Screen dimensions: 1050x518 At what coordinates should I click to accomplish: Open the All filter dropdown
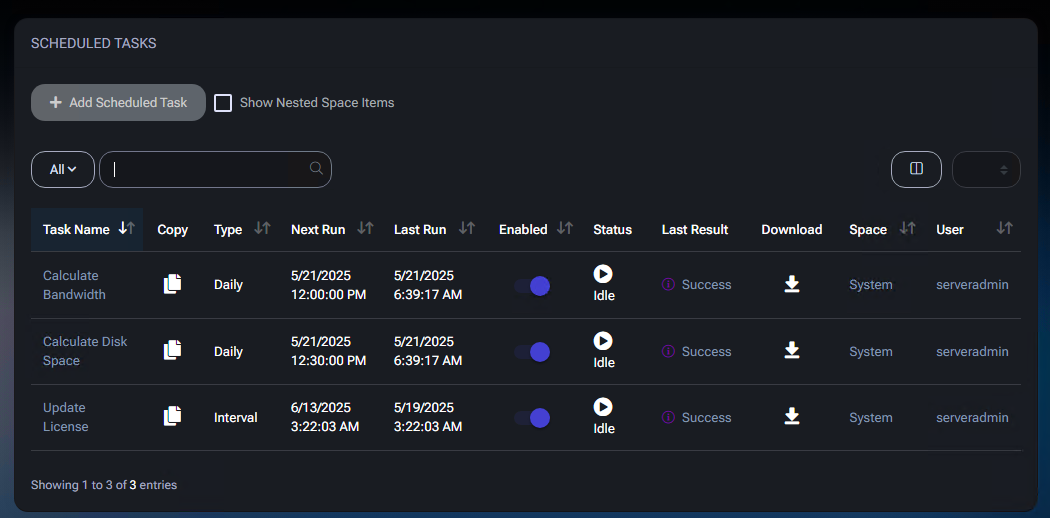coord(63,169)
